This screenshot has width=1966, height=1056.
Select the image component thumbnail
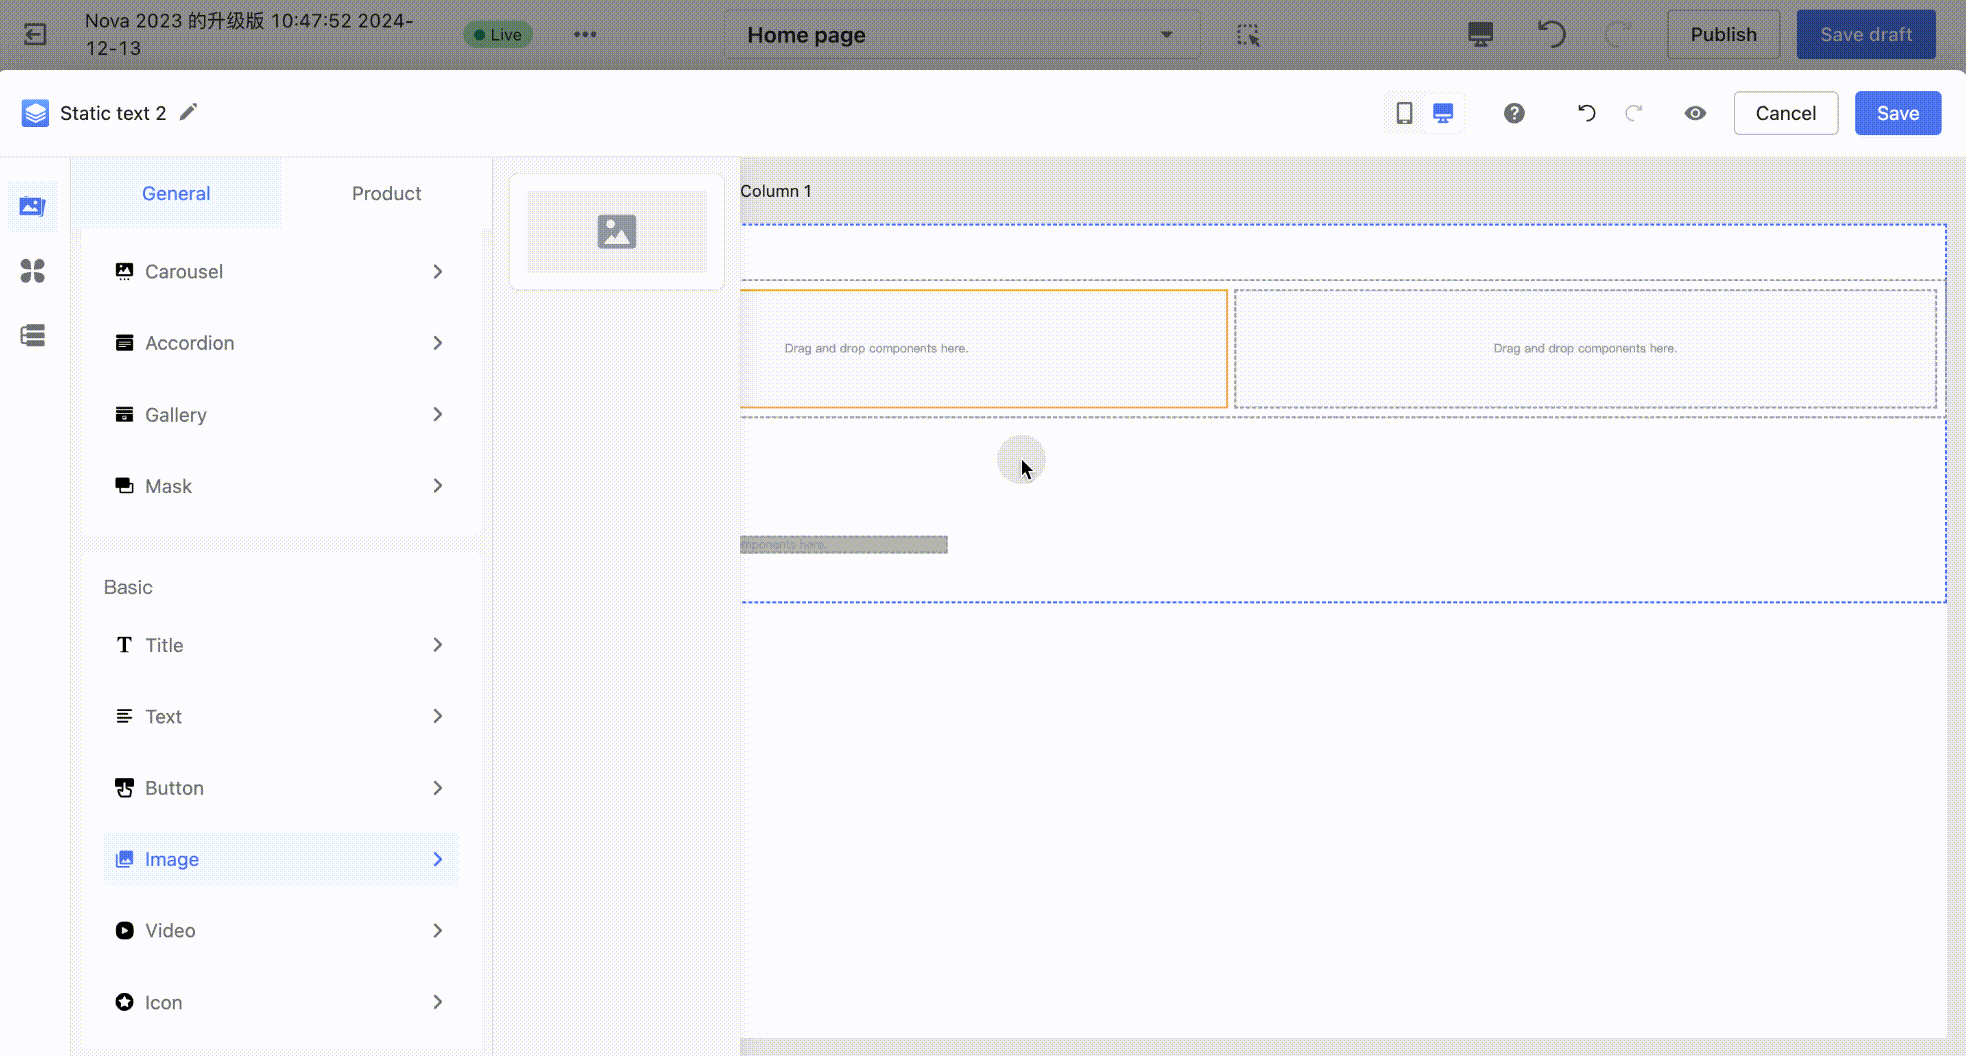tap(617, 232)
